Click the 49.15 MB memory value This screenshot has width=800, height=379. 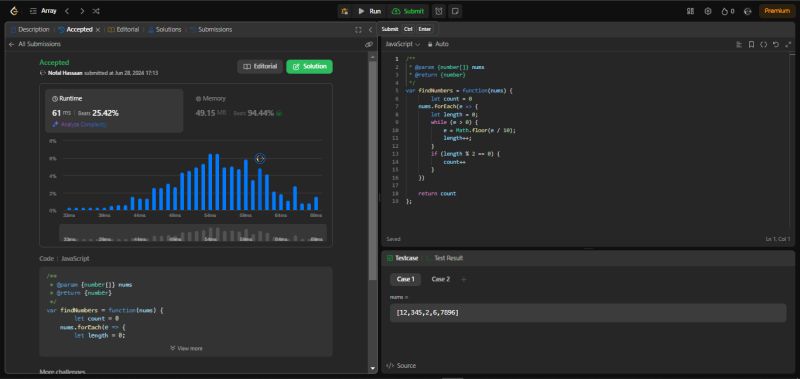click(211, 113)
